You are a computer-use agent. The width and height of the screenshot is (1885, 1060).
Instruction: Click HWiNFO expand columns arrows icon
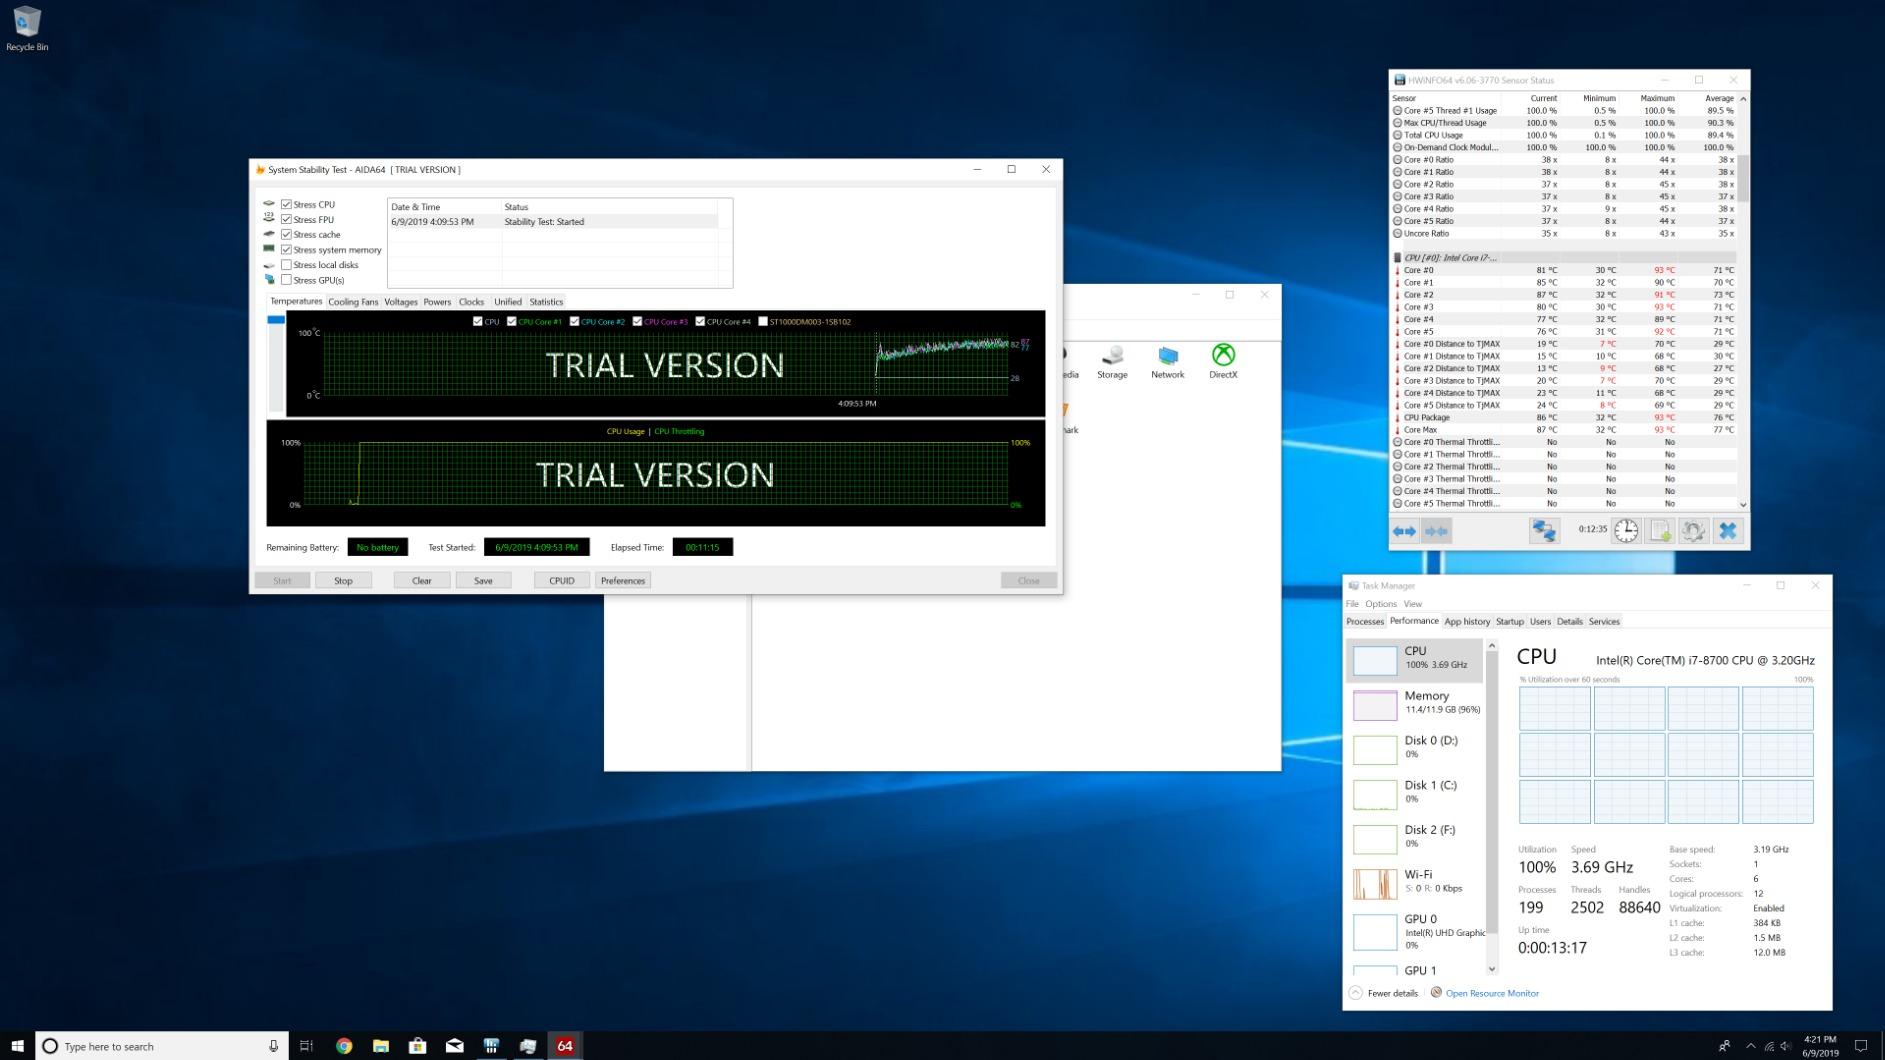pos(1404,531)
